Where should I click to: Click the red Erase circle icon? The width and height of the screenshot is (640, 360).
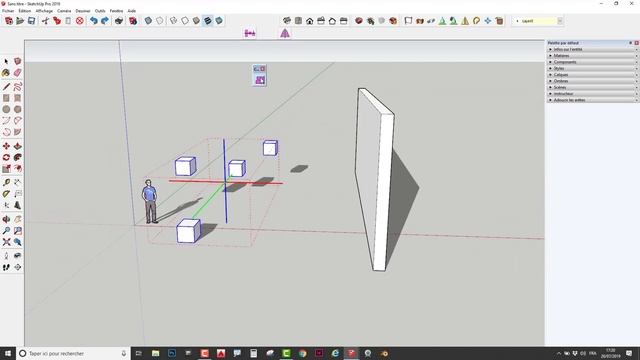[x=80, y=21]
